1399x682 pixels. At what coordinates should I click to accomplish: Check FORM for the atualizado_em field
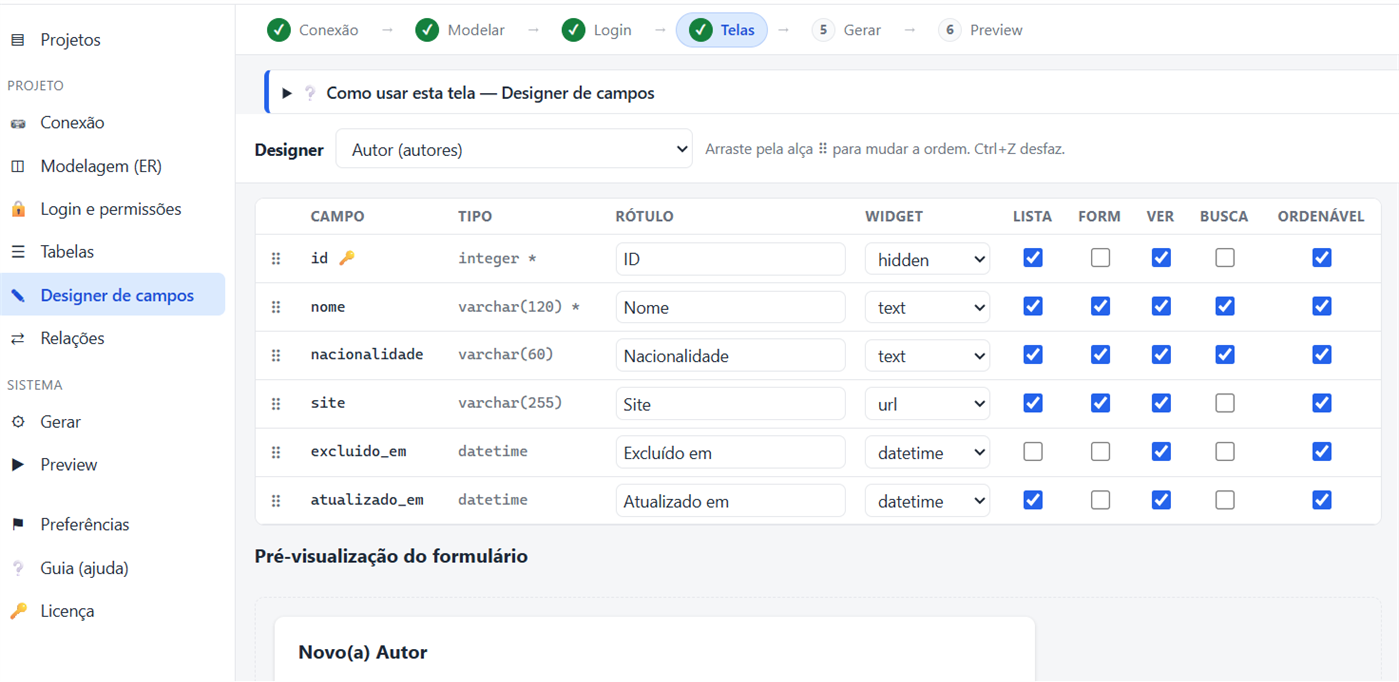point(1100,499)
